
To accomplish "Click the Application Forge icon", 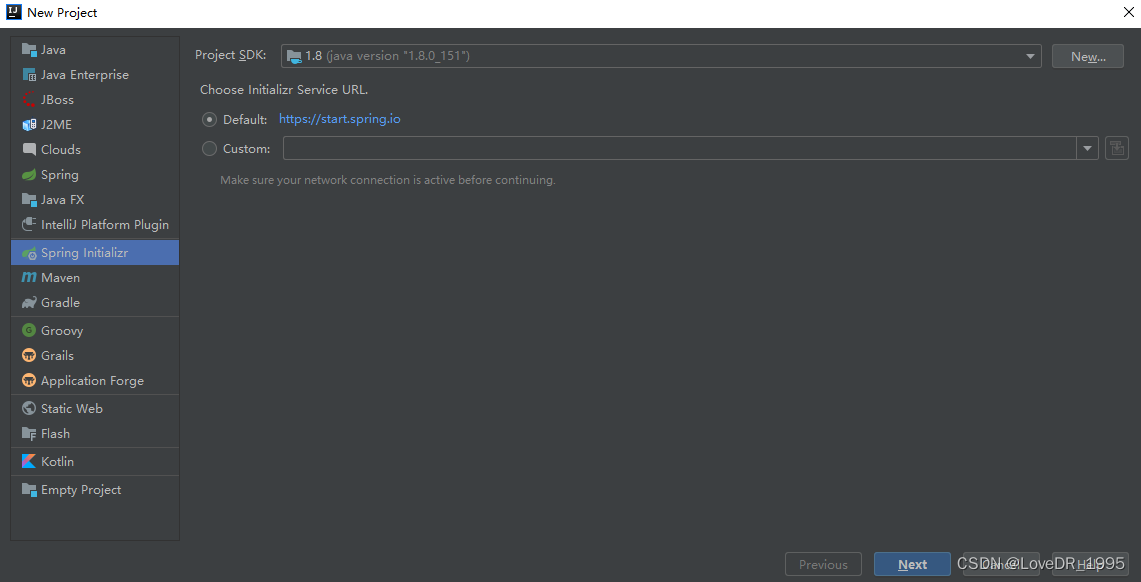I will click(29, 380).
